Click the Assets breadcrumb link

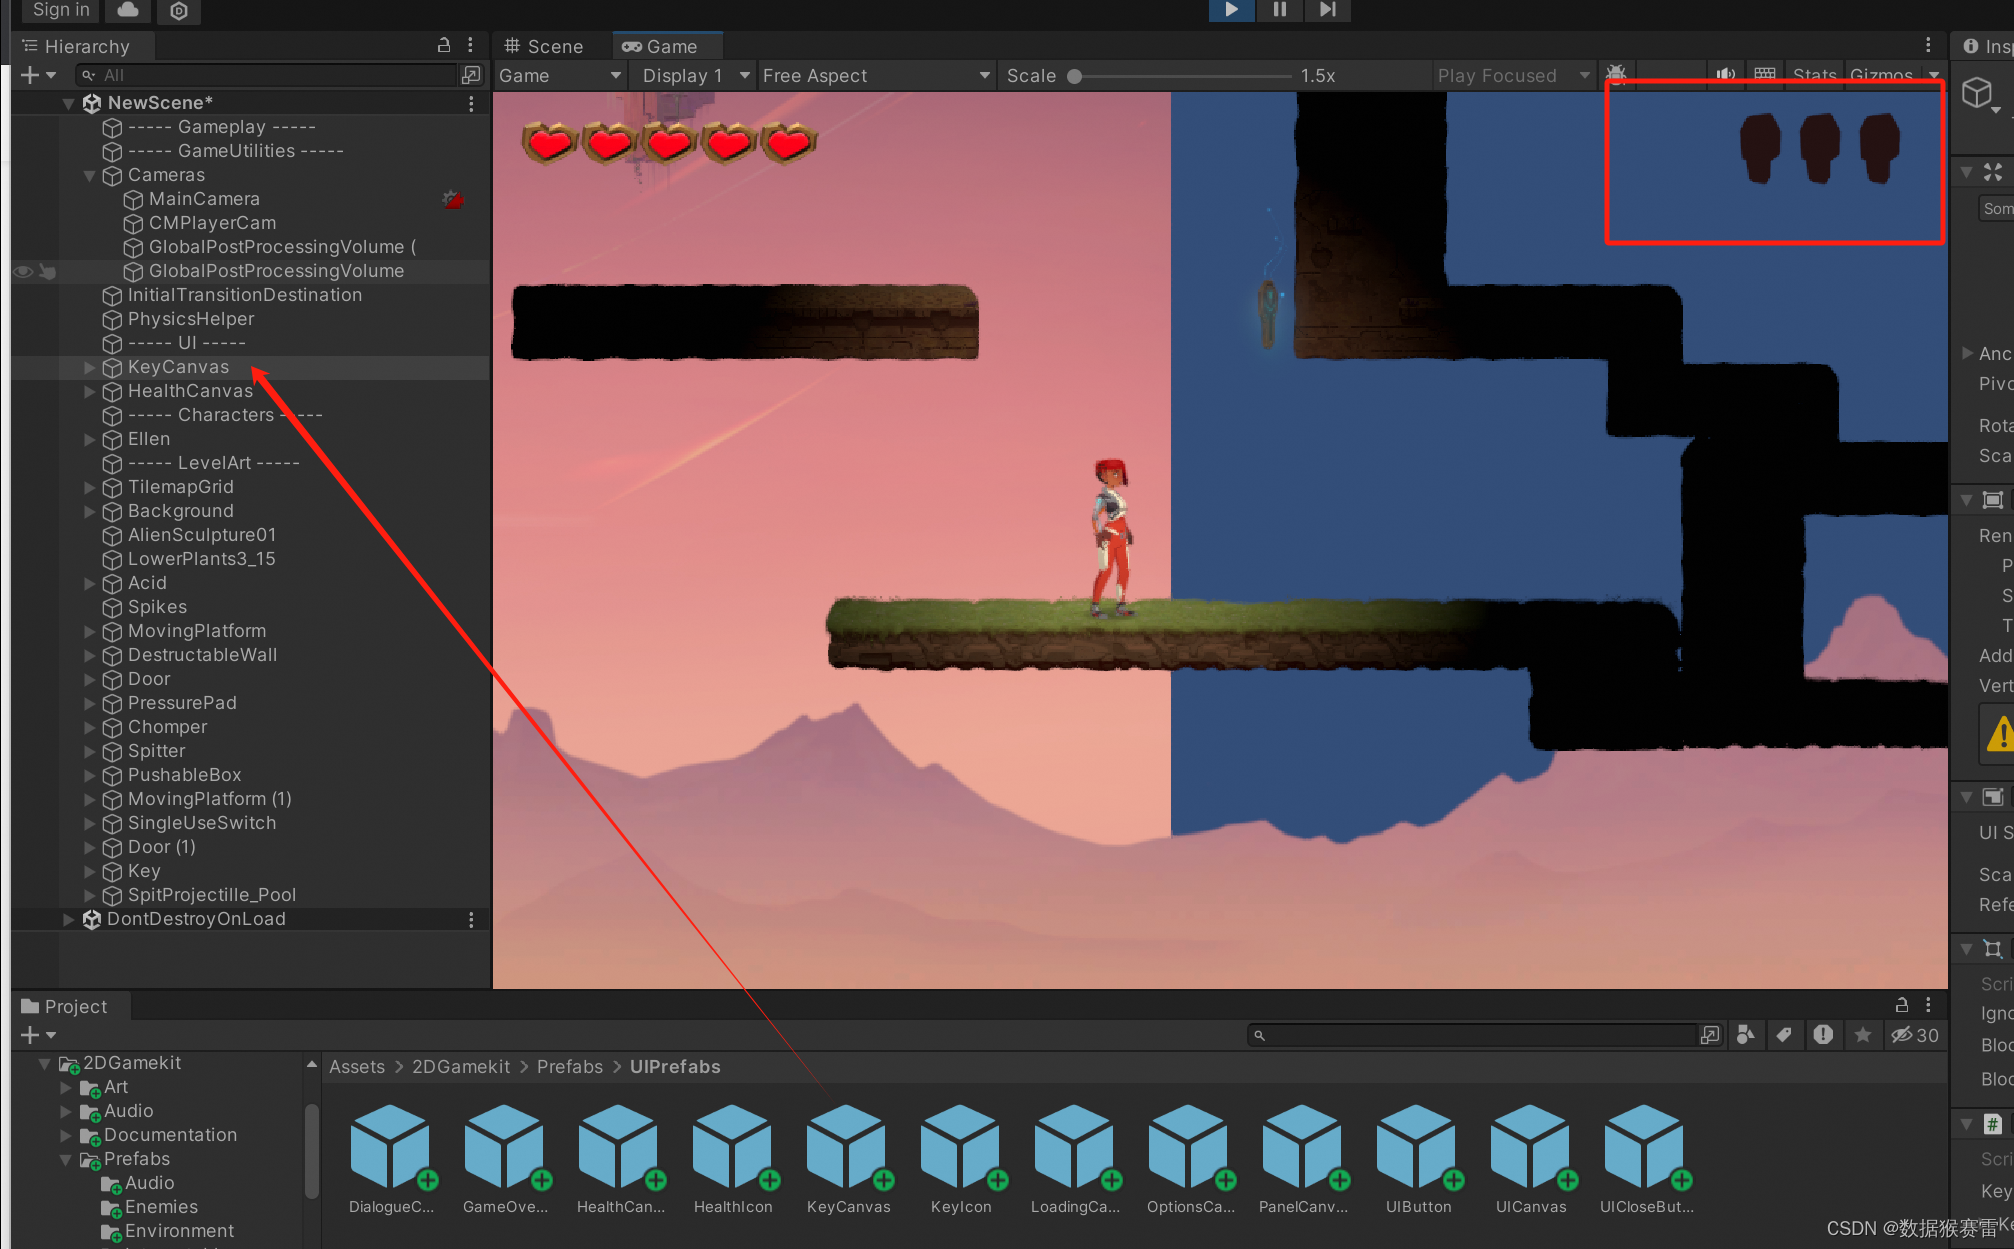[356, 1067]
